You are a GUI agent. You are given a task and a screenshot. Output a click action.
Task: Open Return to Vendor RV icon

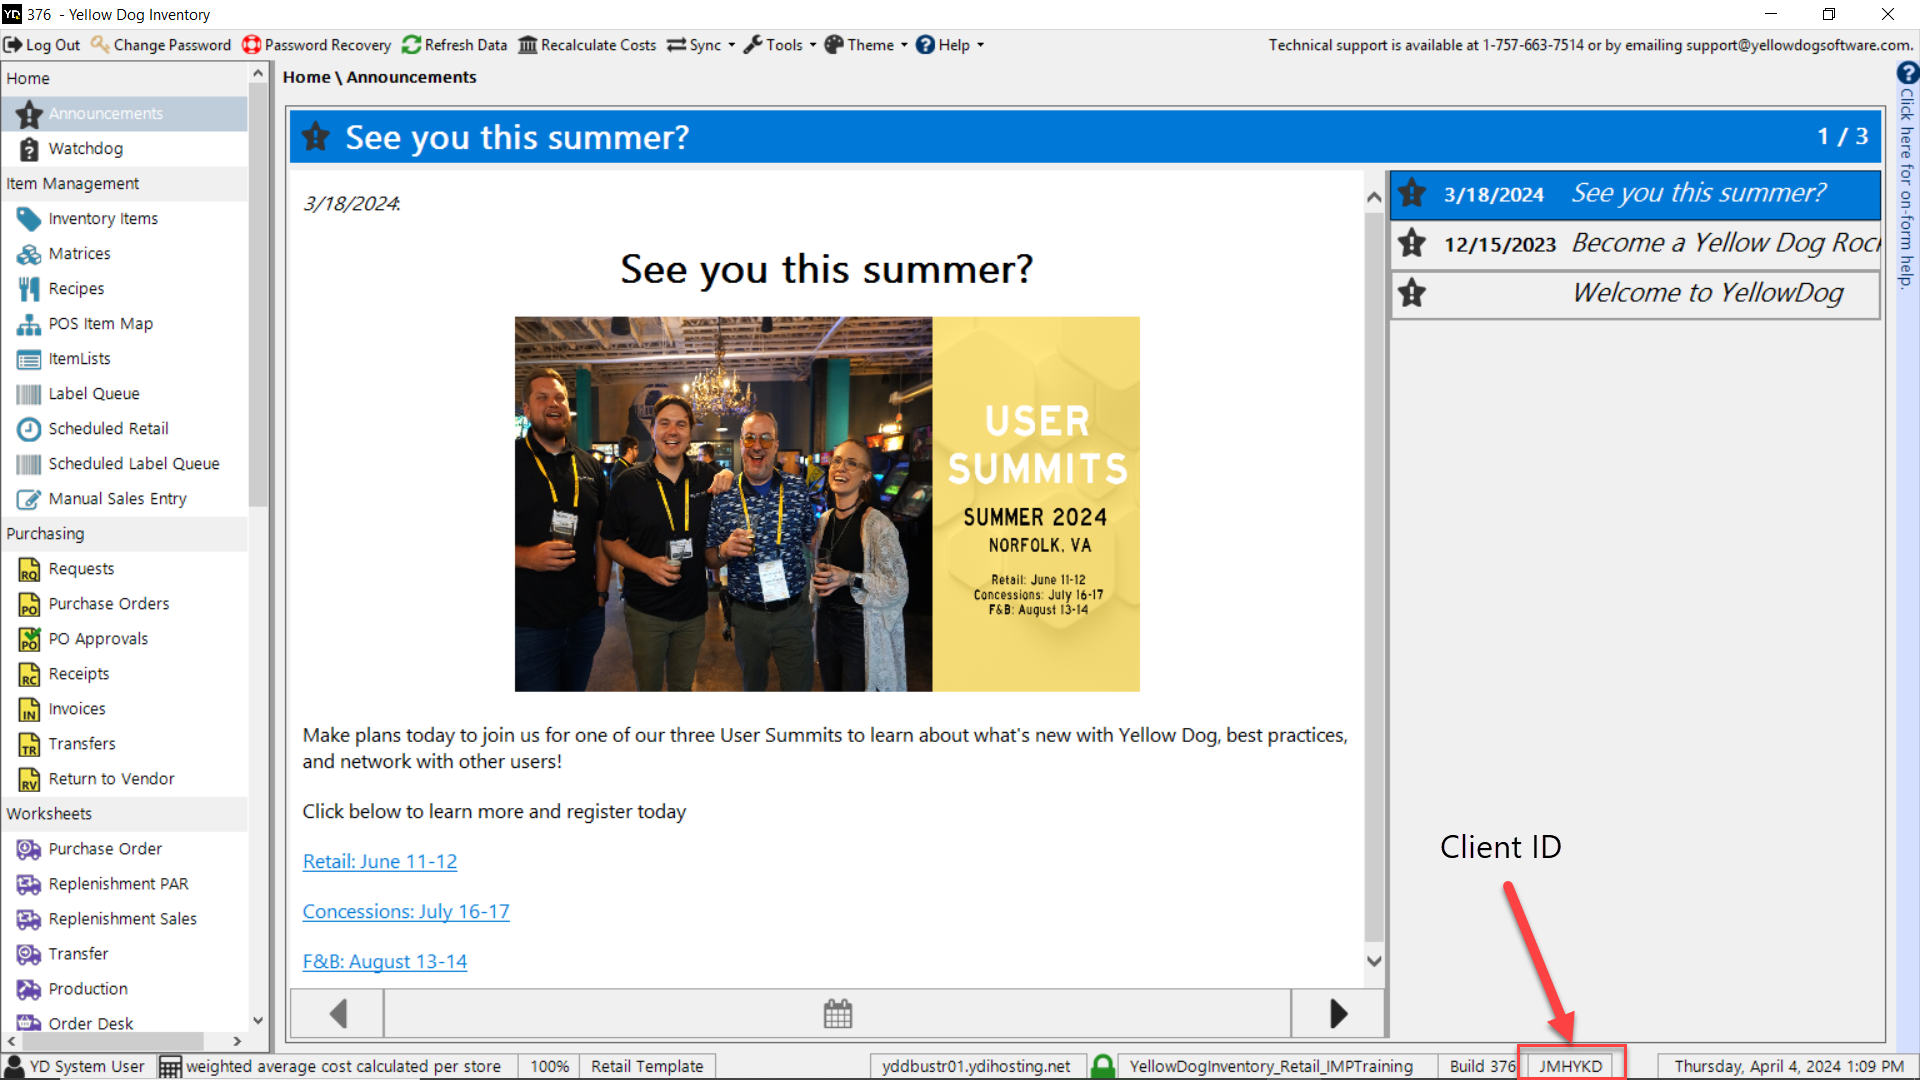(29, 779)
